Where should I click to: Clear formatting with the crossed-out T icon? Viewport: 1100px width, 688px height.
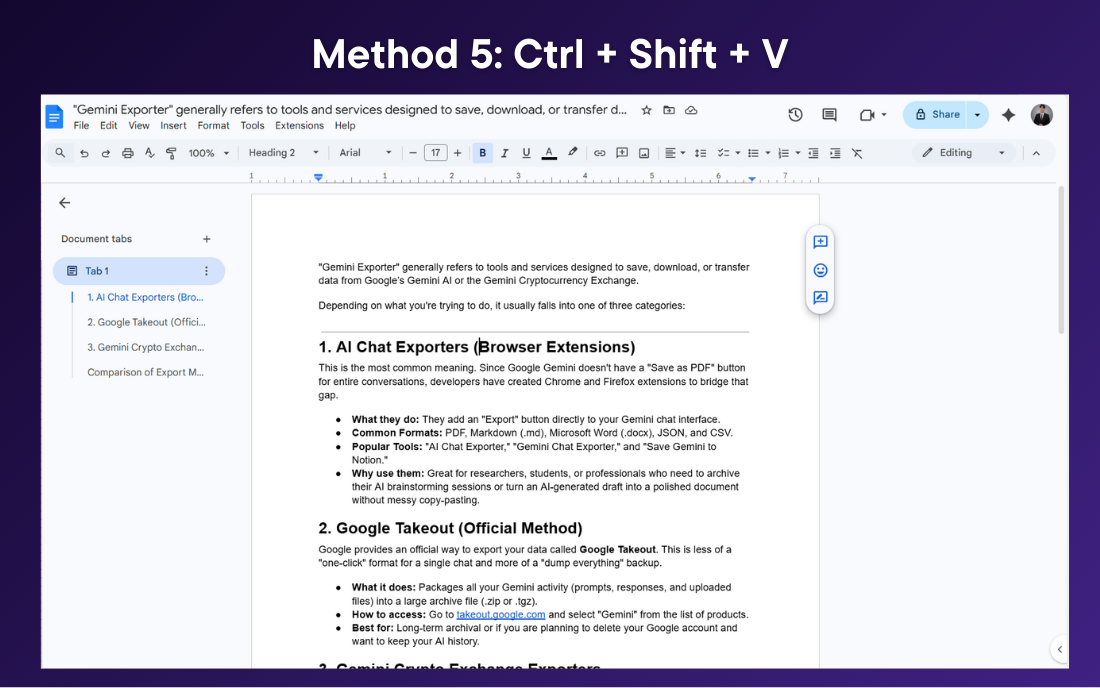pyautogui.click(x=857, y=153)
